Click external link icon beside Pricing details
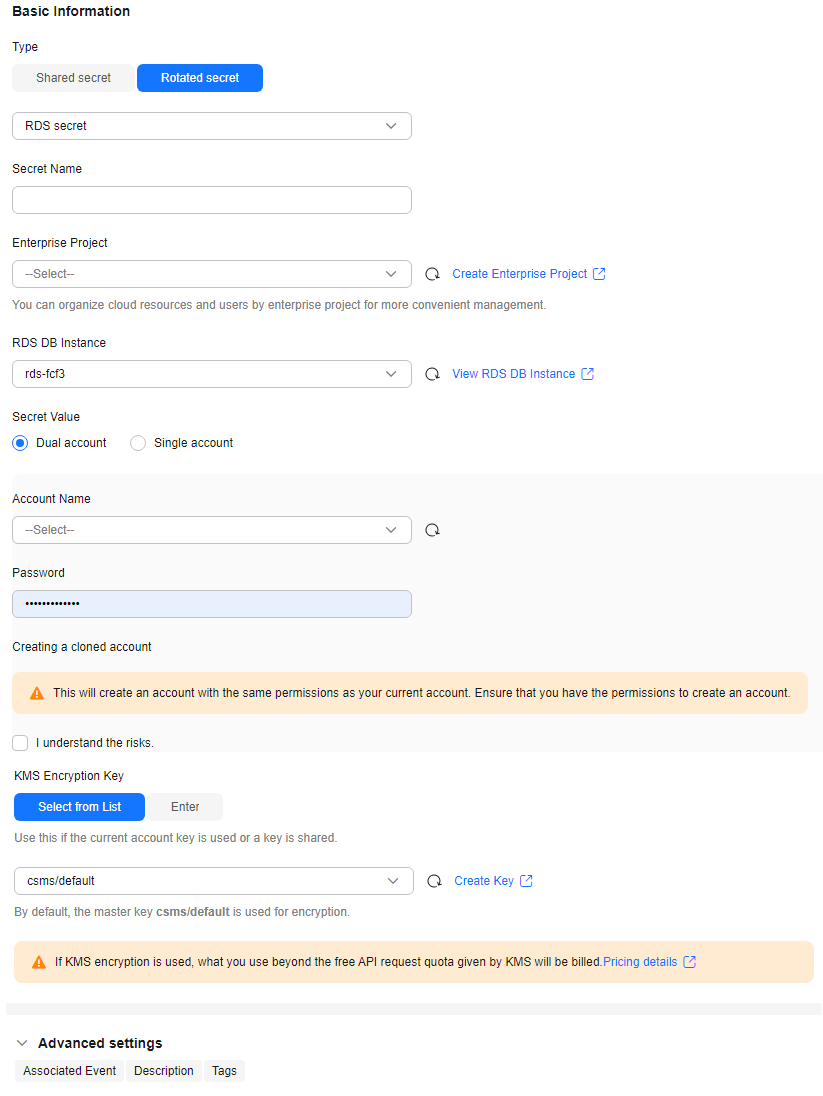 tap(690, 962)
